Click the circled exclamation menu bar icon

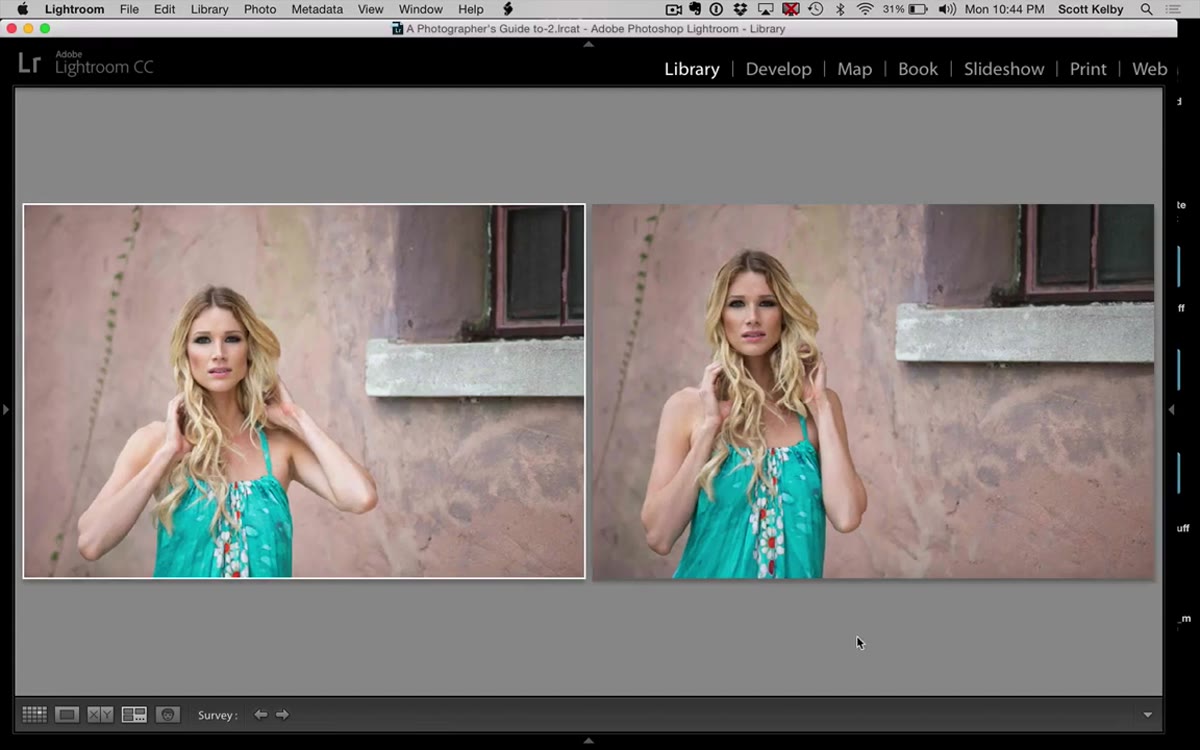pyautogui.click(x=716, y=9)
